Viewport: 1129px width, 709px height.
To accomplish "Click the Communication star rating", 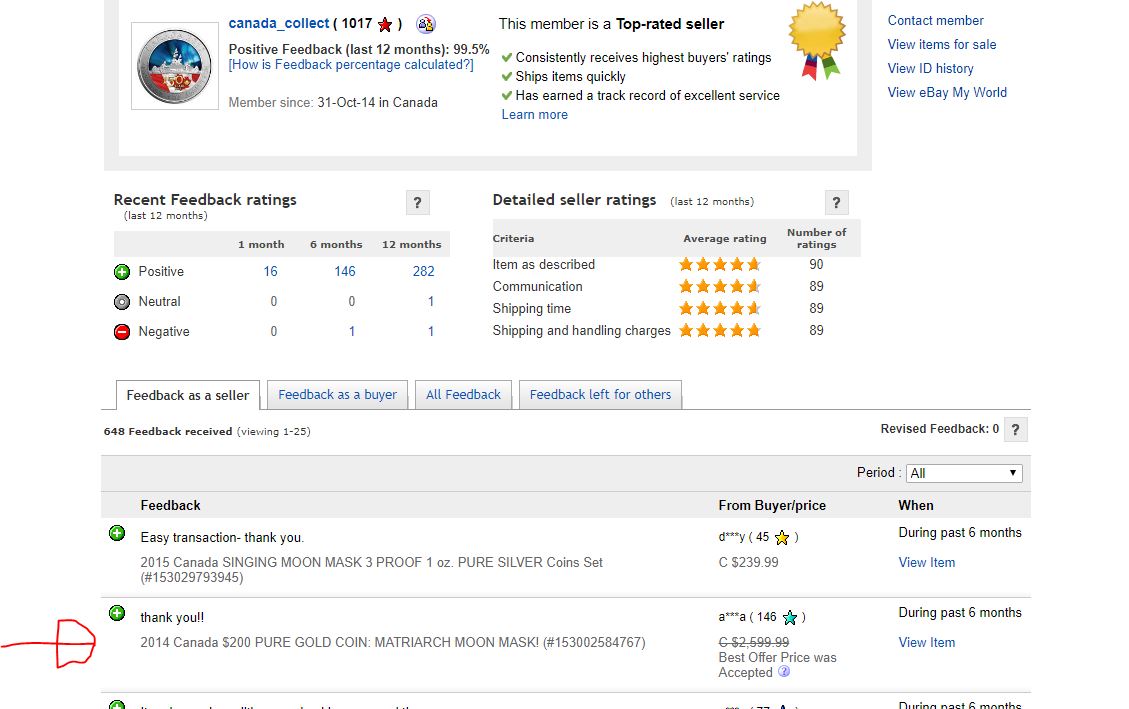I will coord(719,286).
